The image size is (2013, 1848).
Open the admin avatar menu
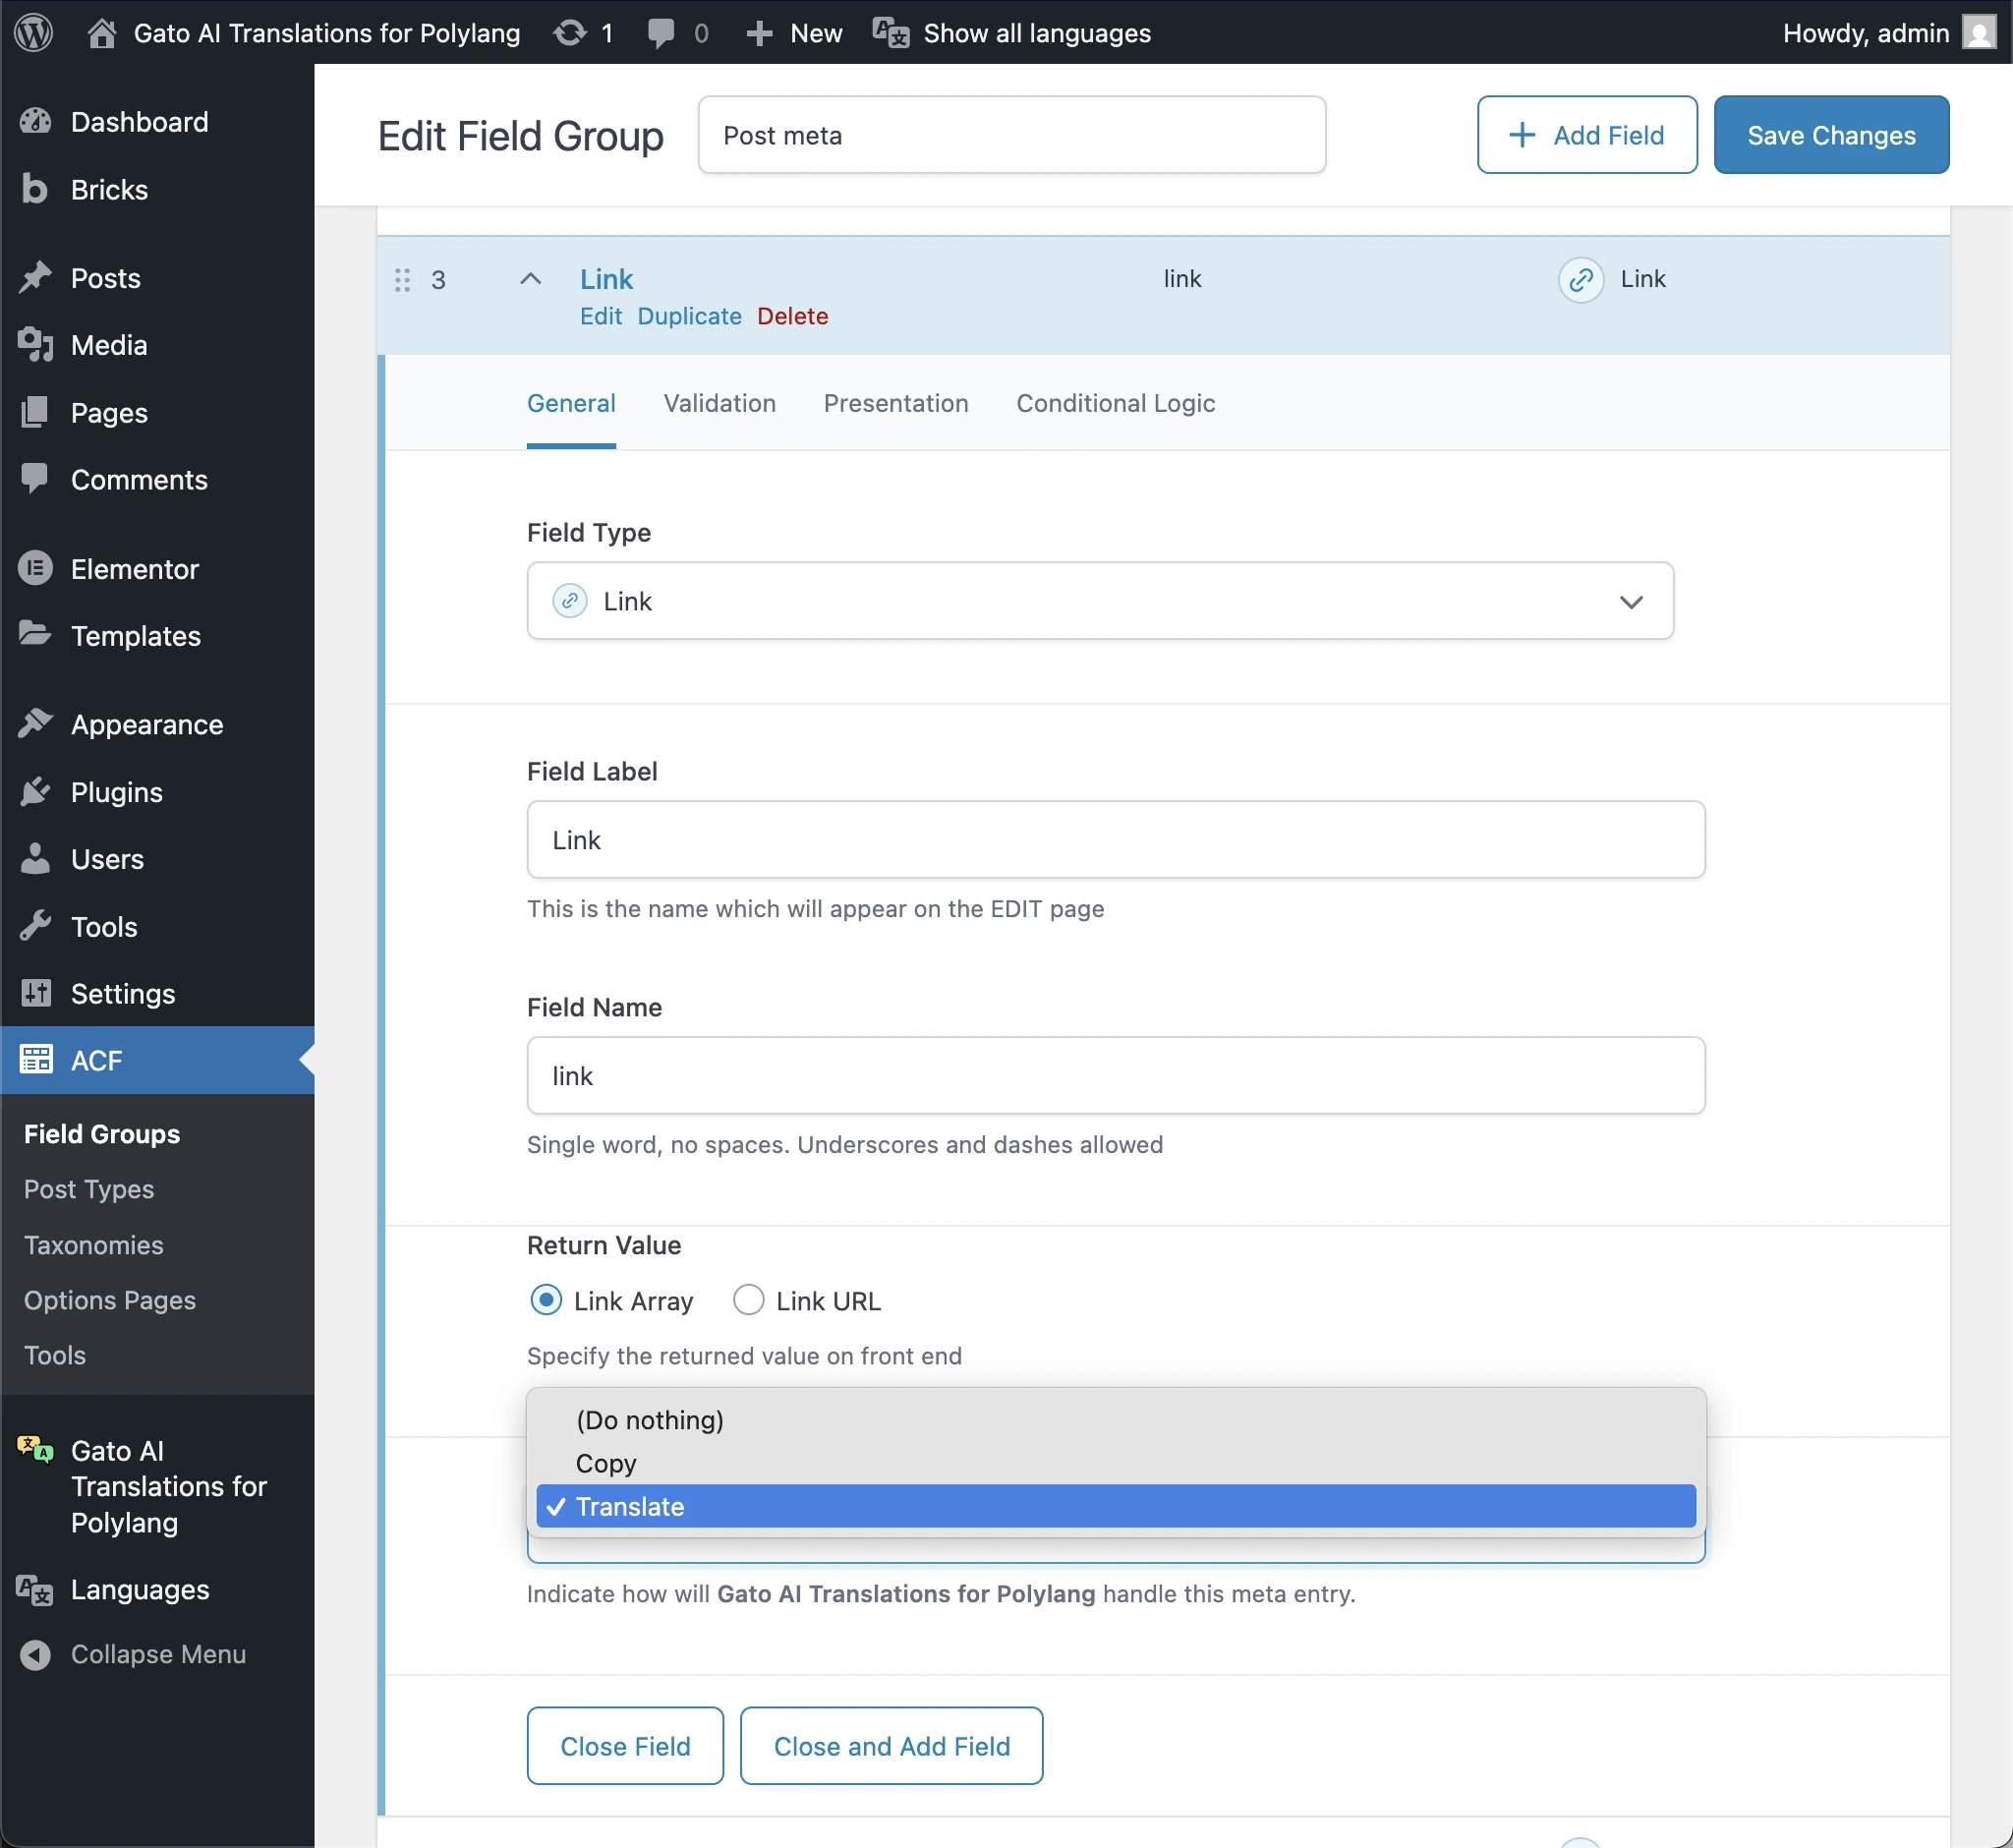pyautogui.click(x=1977, y=32)
